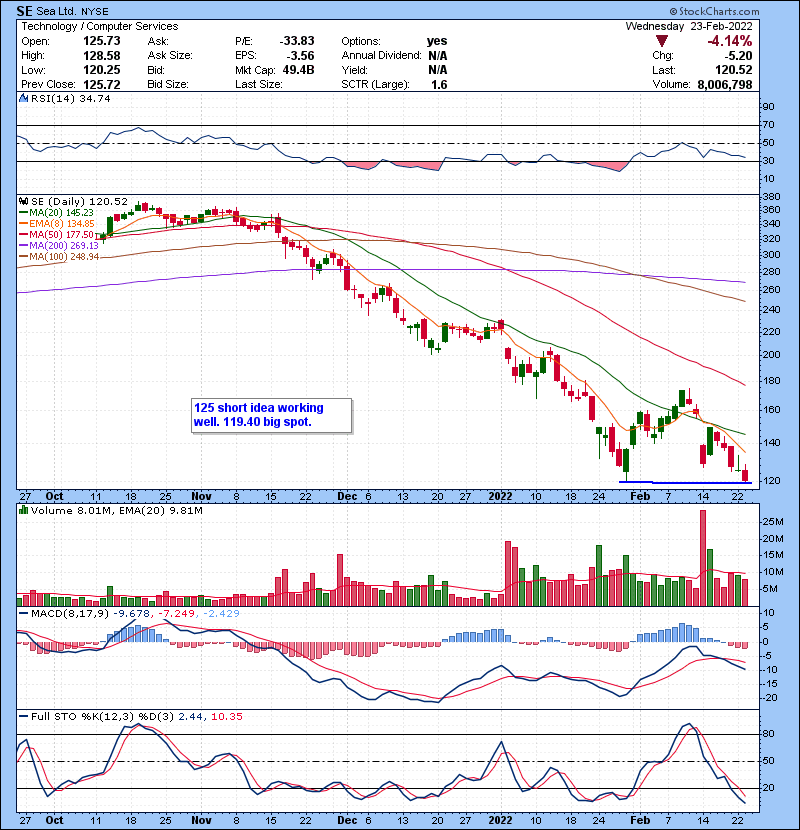Image resolution: width=800 pixels, height=830 pixels.
Task: Click the blue support line near 120
Action: click(685, 482)
